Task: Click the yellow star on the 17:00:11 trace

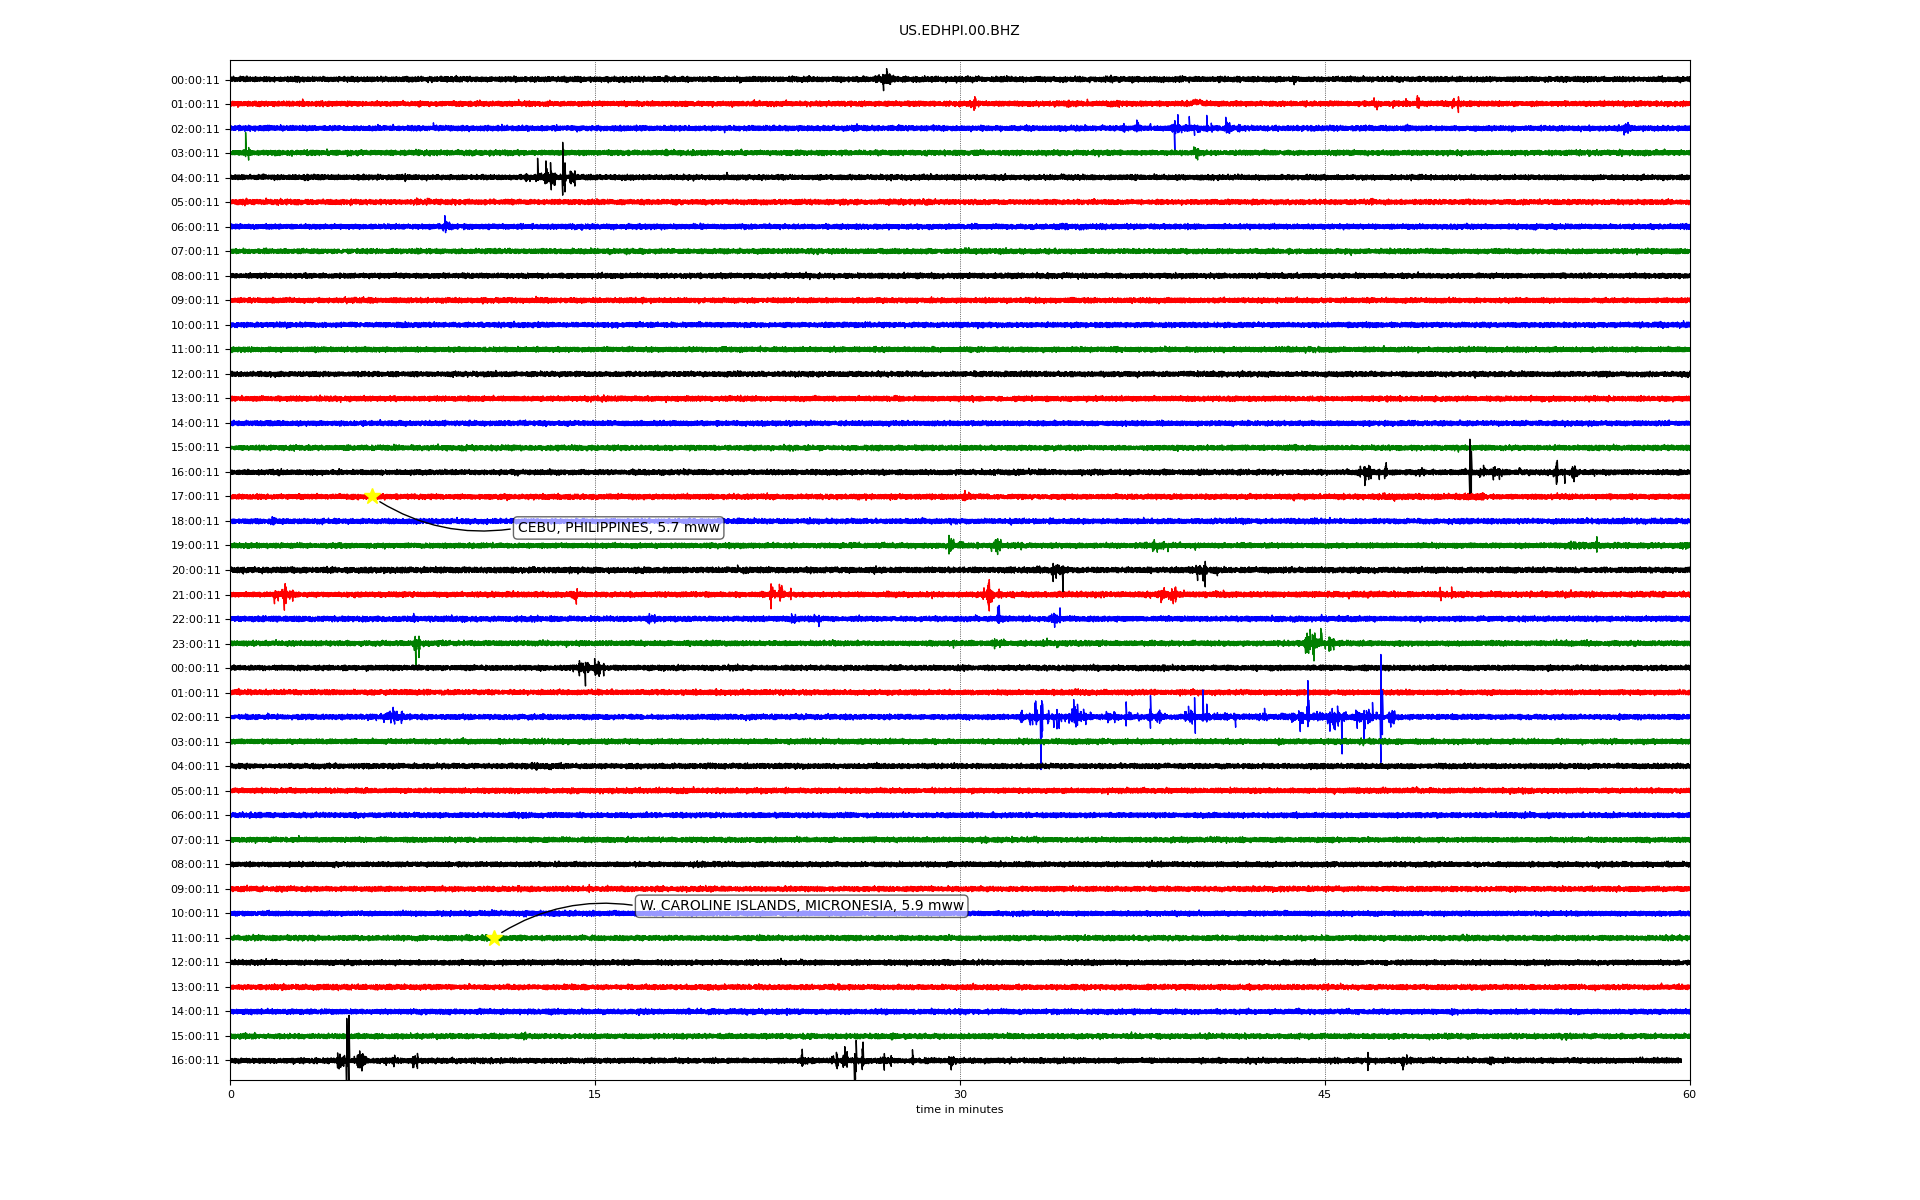Action: (x=372, y=496)
